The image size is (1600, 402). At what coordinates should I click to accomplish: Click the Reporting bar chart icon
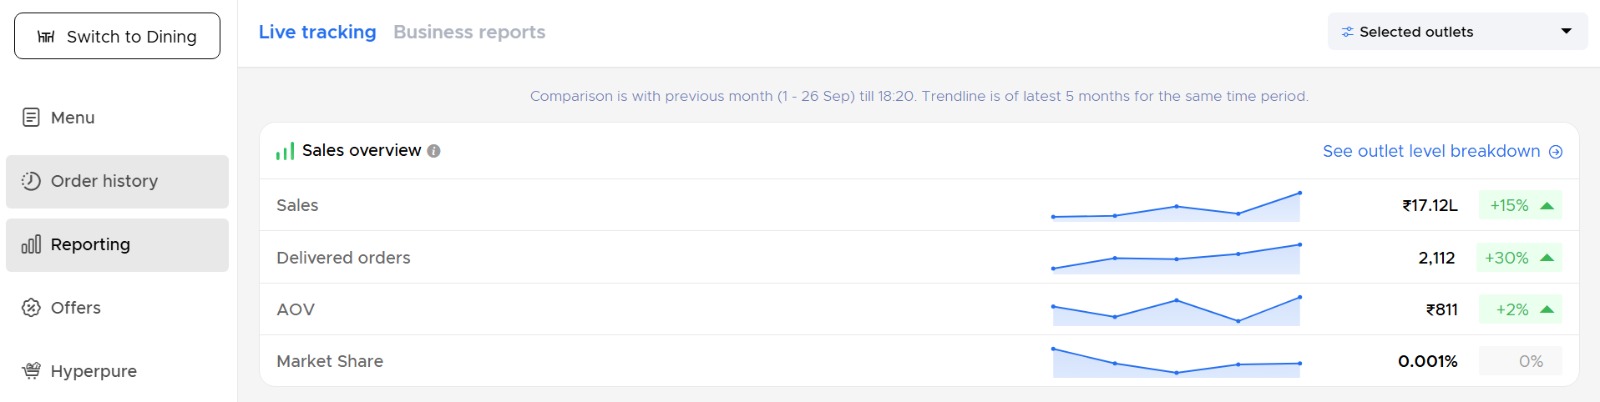click(x=31, y=244)
